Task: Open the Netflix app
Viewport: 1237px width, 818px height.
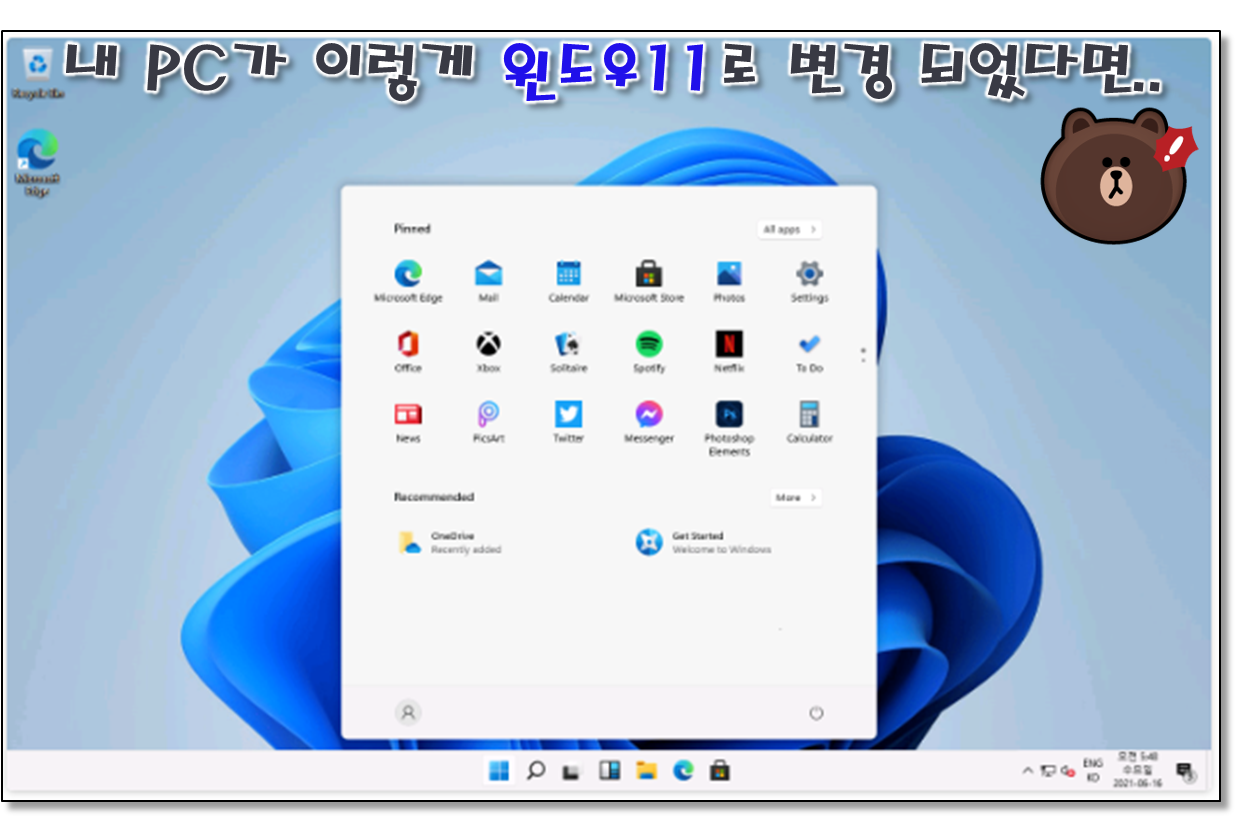Action: [729, 345]
